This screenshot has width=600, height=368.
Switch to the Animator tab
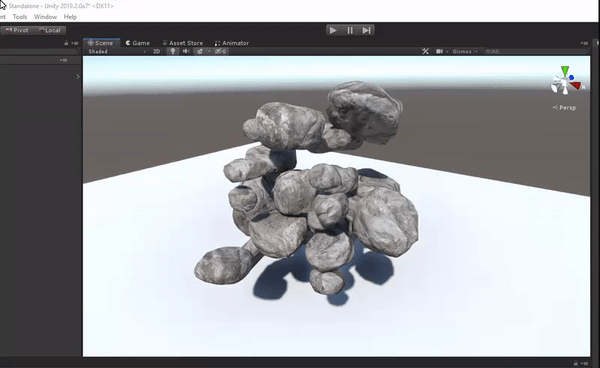point(232,43)
